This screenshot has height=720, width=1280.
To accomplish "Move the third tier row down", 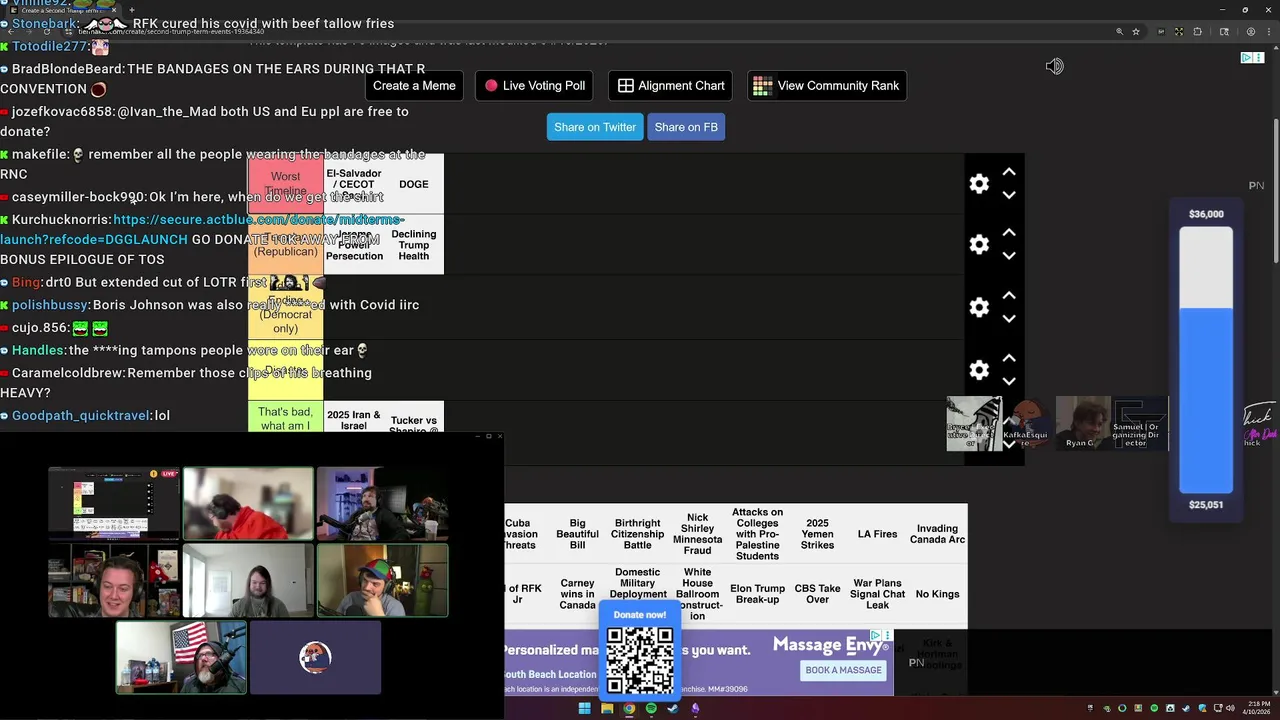I will pos(1009,319).
